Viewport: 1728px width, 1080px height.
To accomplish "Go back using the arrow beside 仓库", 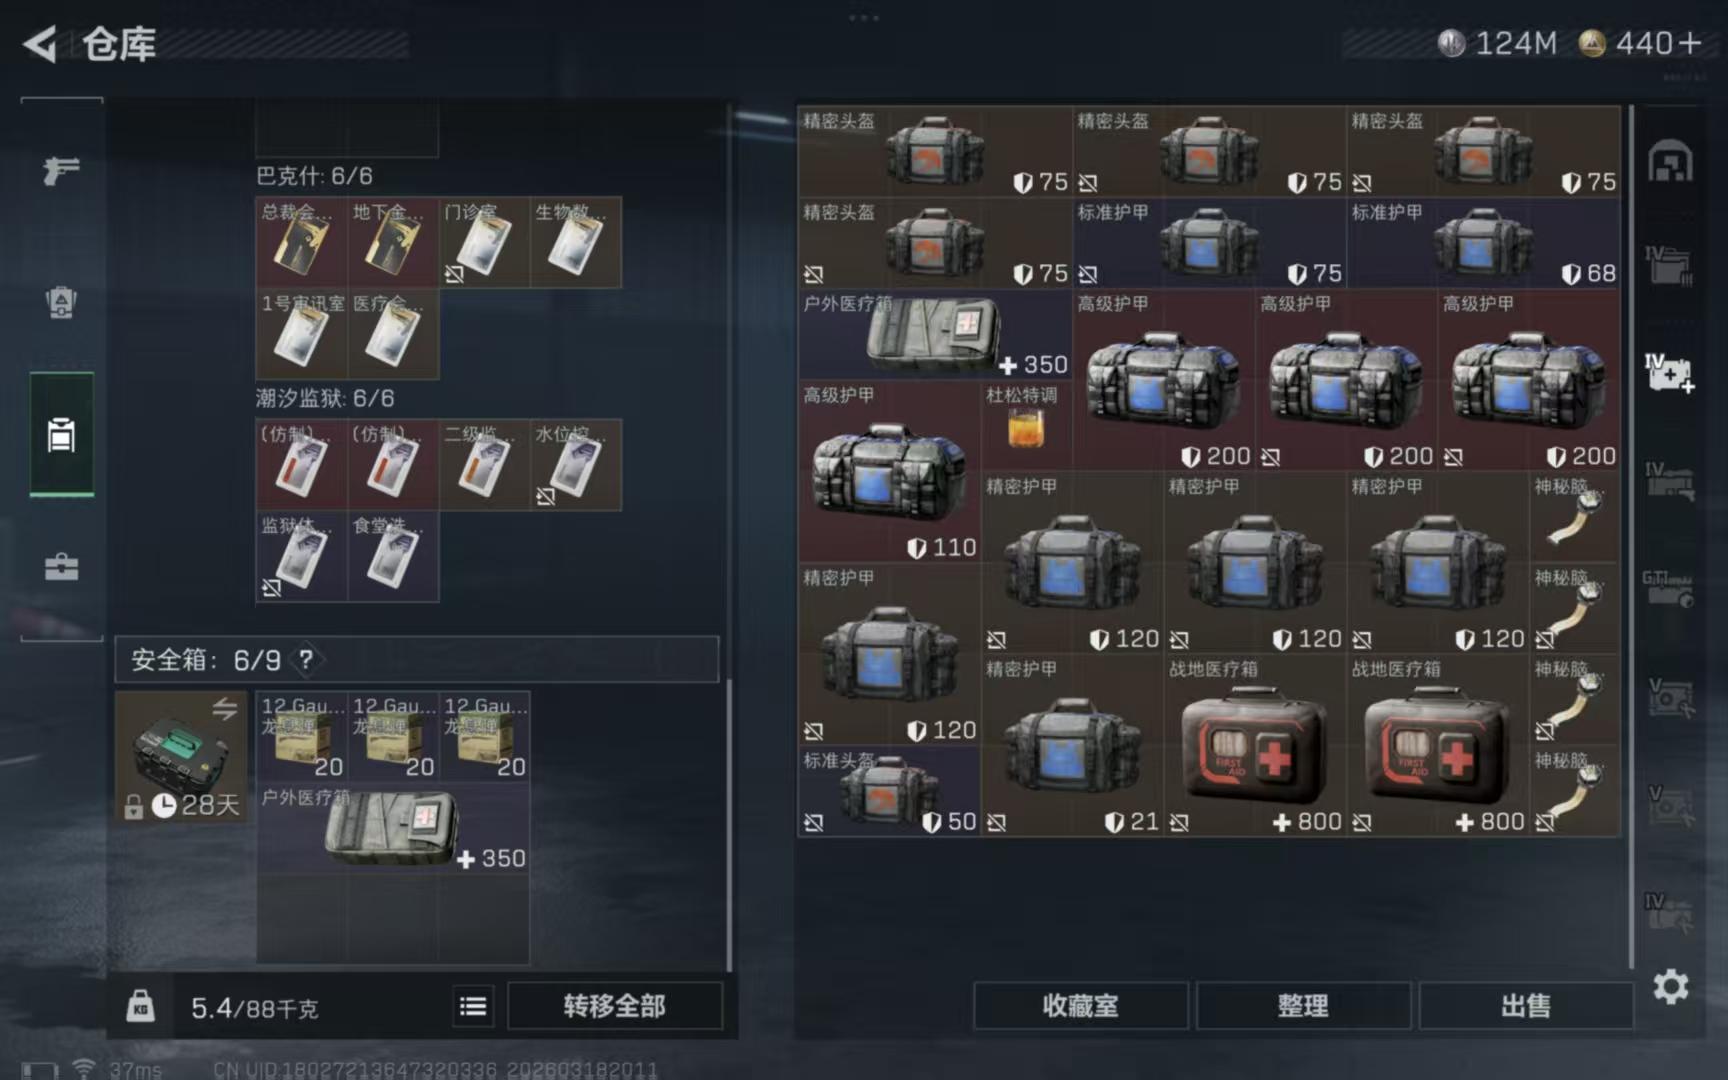I will click(40, 44).
